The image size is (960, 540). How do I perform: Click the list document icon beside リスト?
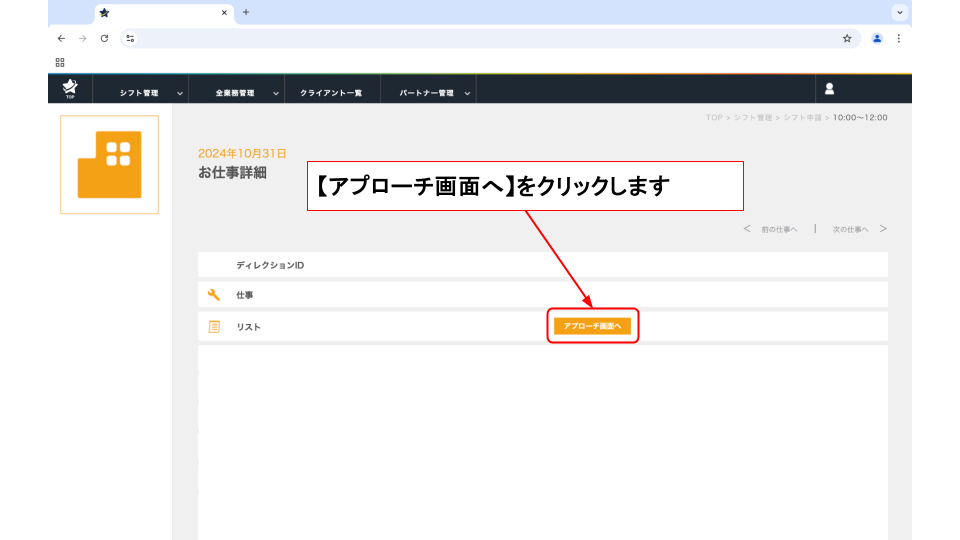pos(213,327)
